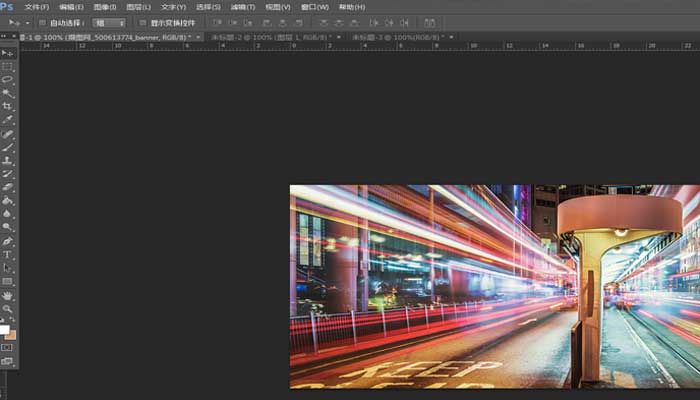This screenshot has width=700, height=400.
Task: Select the Horizontal Type tool
Action: (x=7, y=255)
